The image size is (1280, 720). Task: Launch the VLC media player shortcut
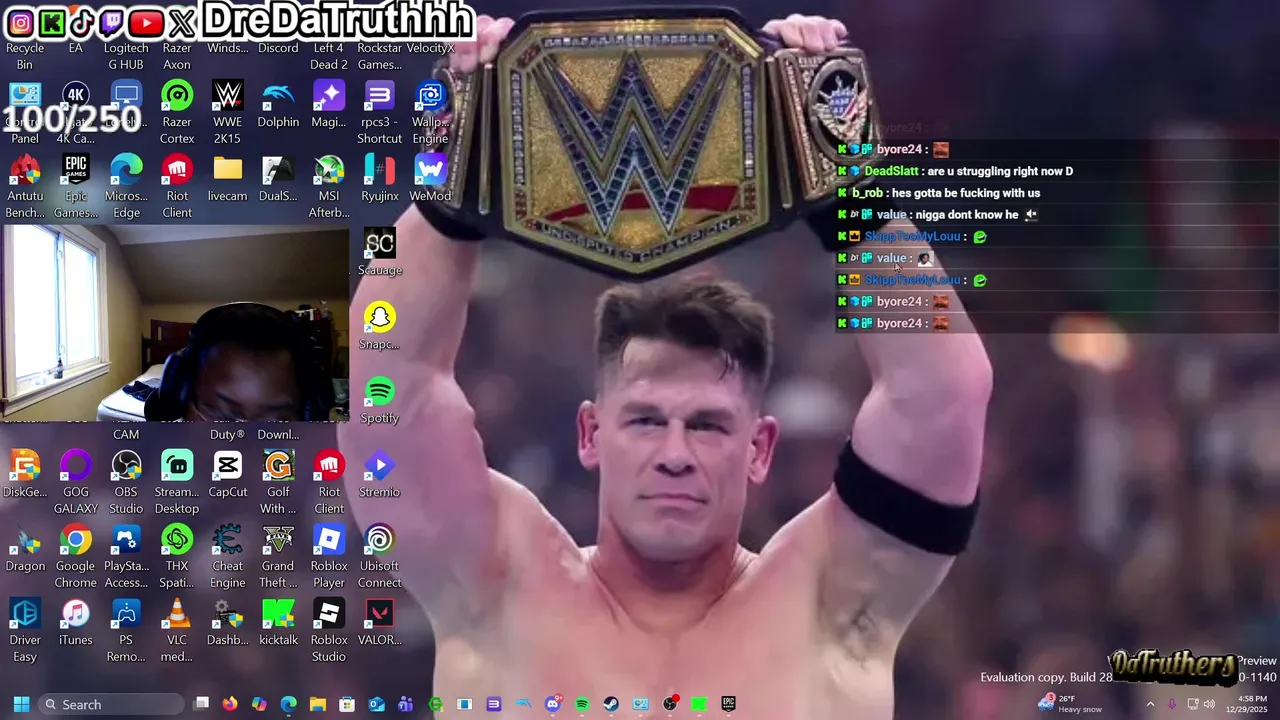177,631
